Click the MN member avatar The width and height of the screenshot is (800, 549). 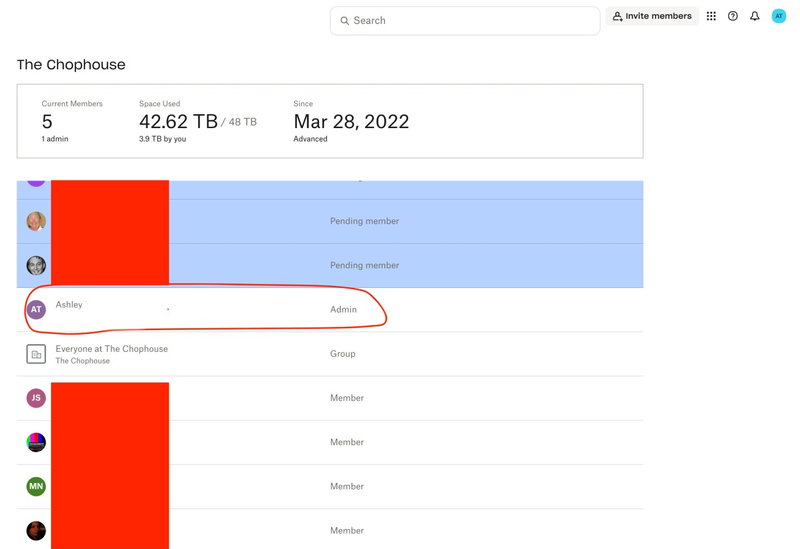36,486
